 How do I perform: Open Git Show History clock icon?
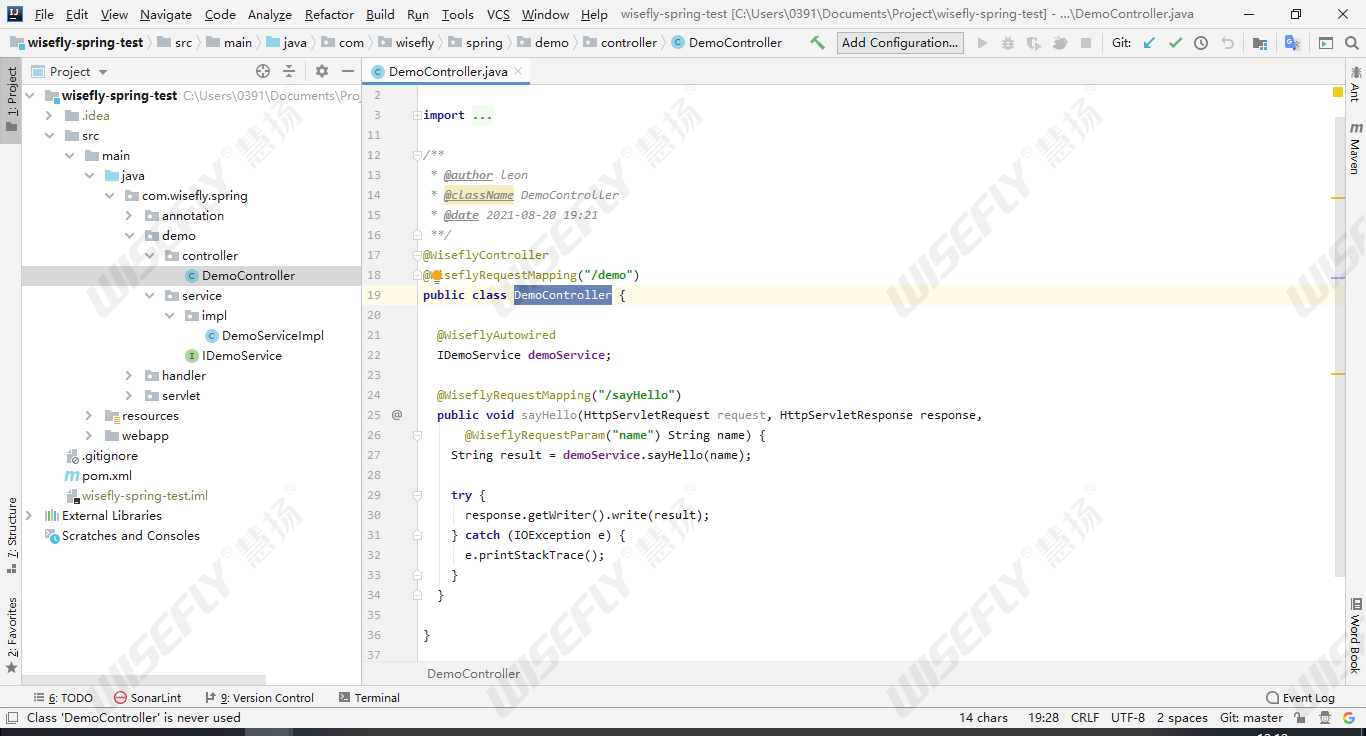click(x=1201, y=43)
